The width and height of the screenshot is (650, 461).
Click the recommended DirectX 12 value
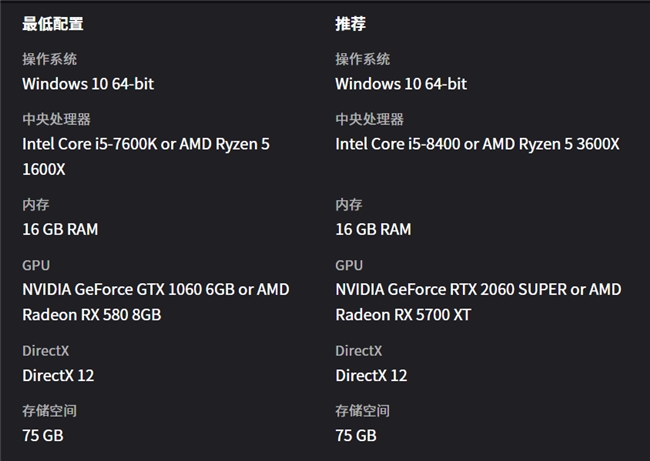pyautogui.click(x=371, y=376)
